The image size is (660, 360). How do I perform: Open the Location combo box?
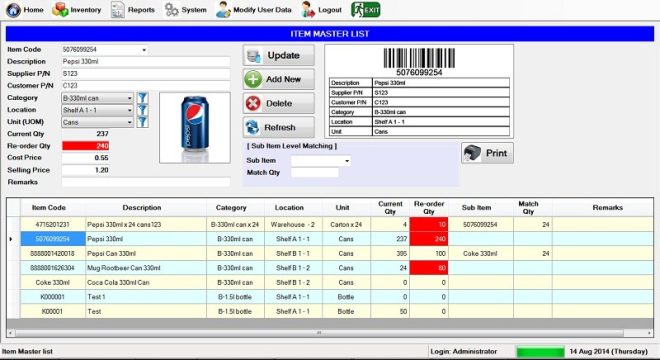[x=97, y=110]
